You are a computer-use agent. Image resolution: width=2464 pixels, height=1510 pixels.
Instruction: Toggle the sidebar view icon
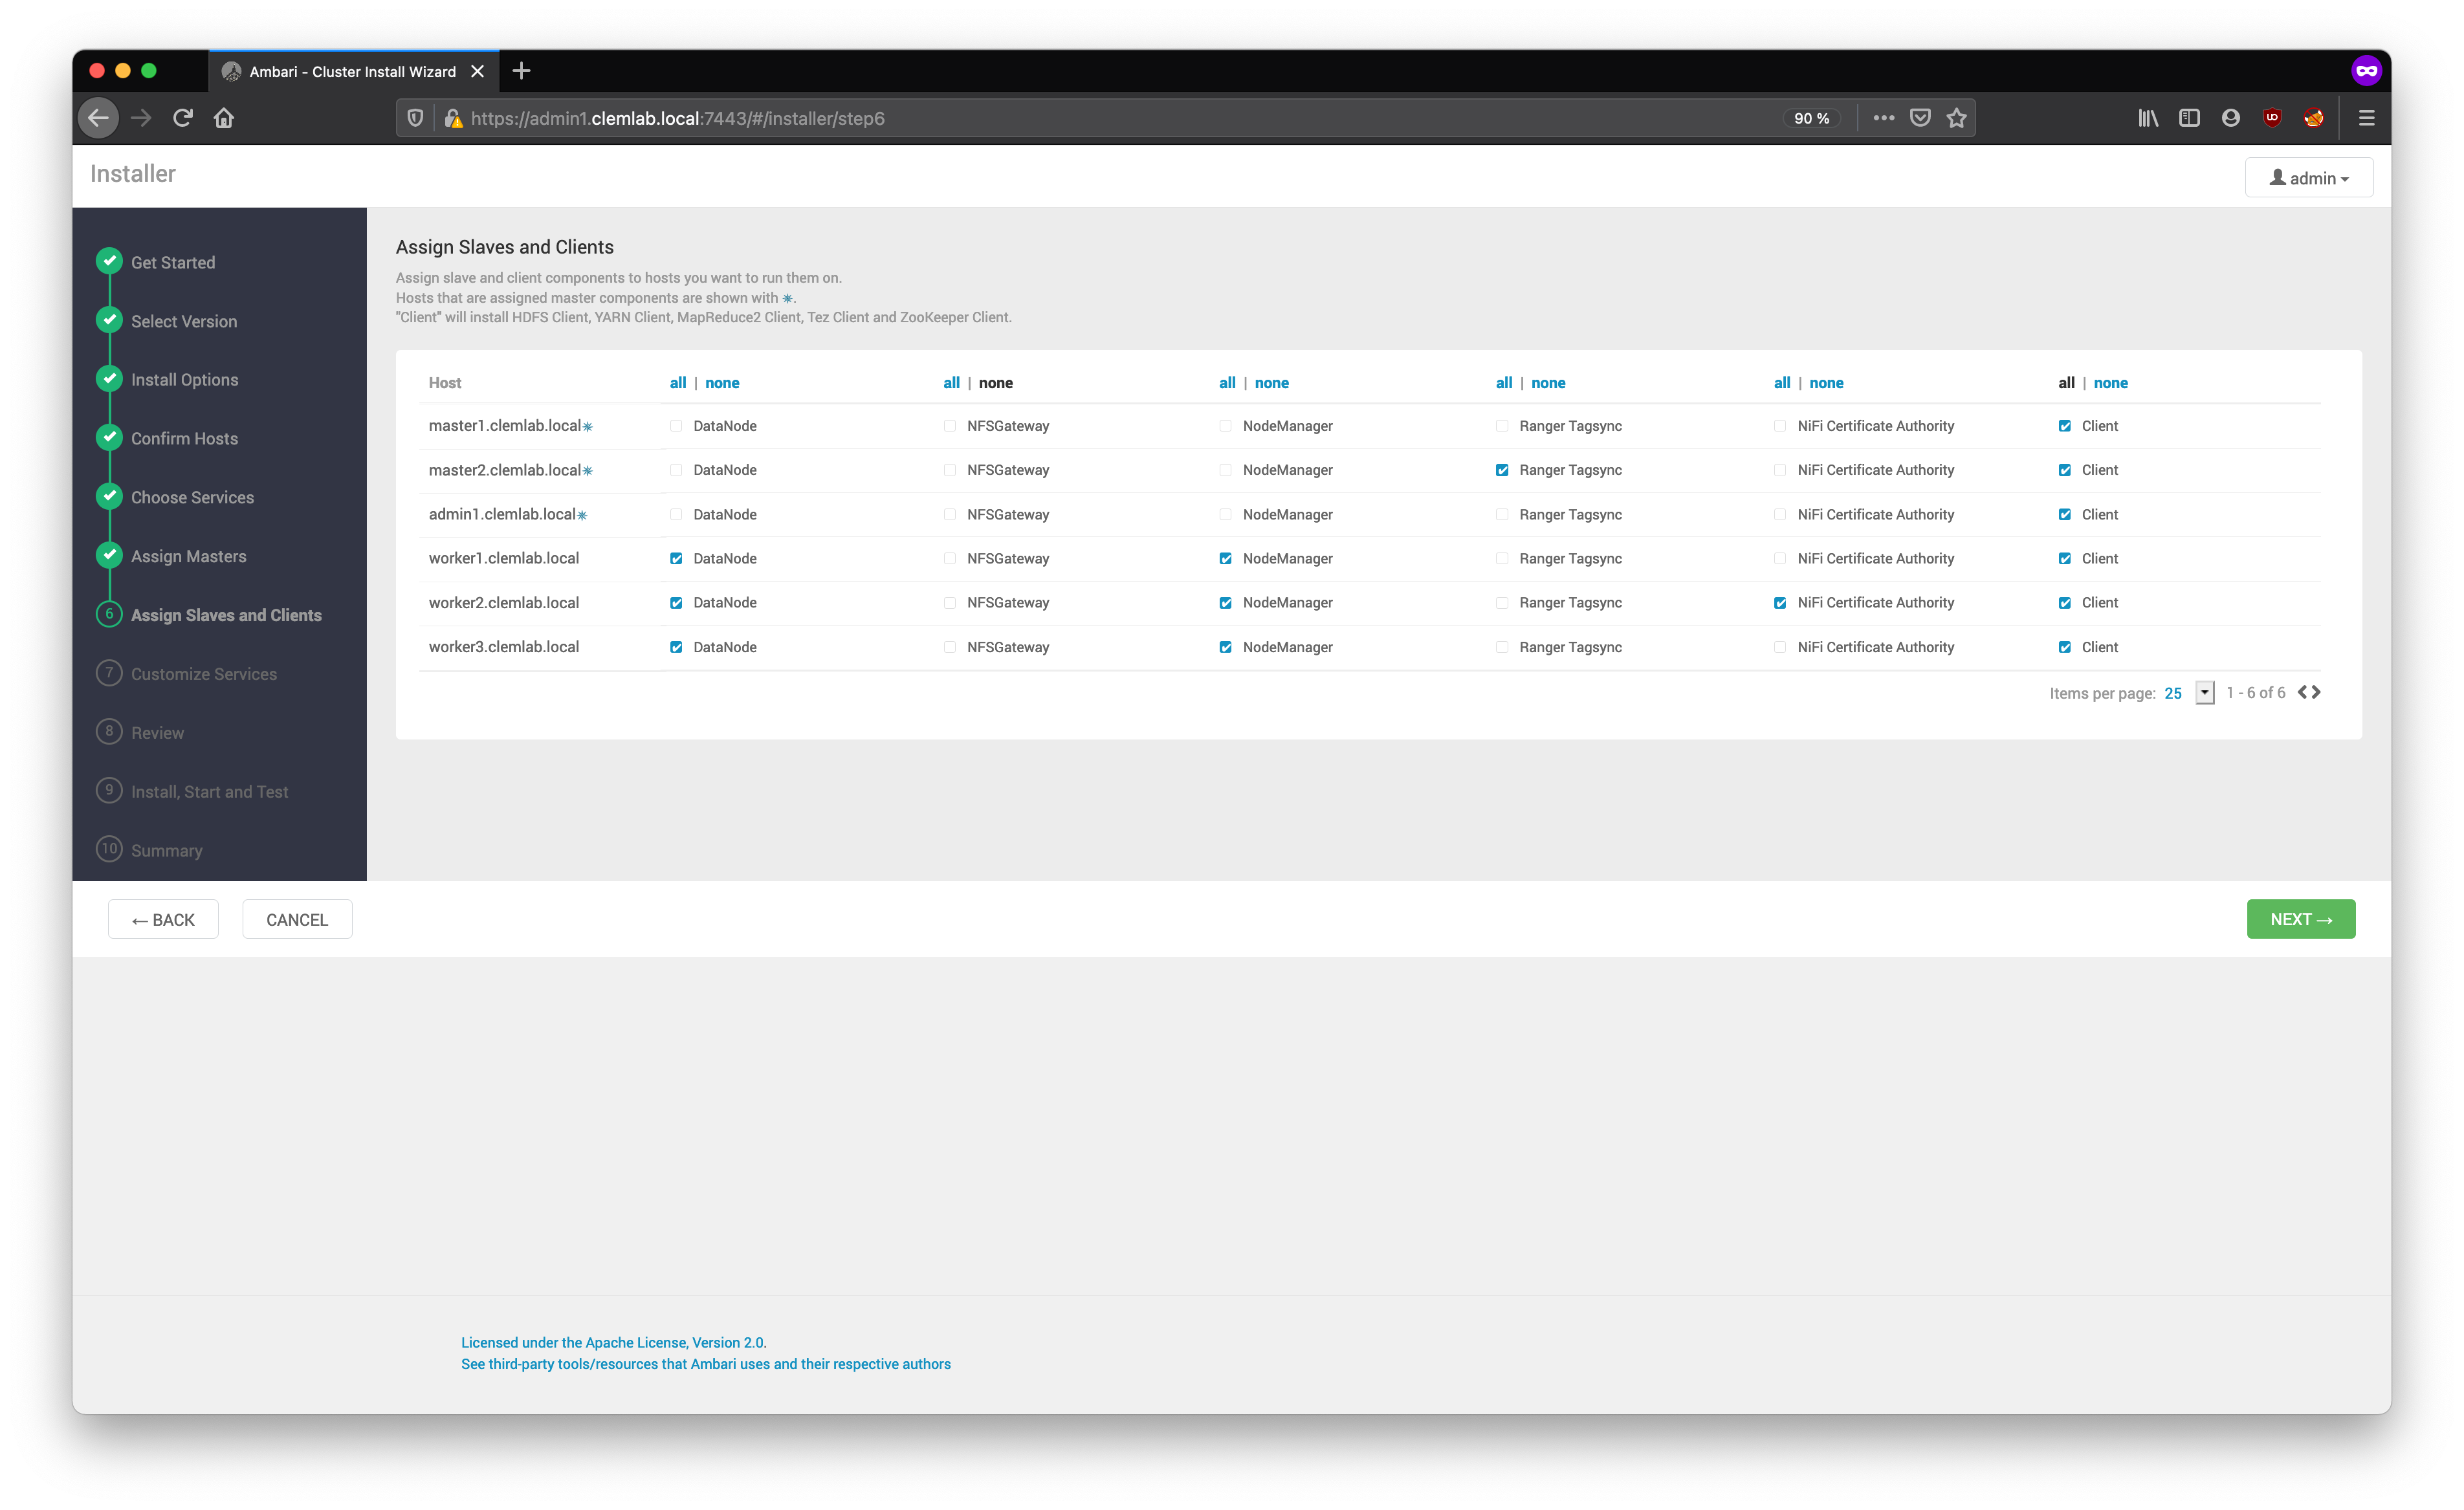(x=2189, y=118)
